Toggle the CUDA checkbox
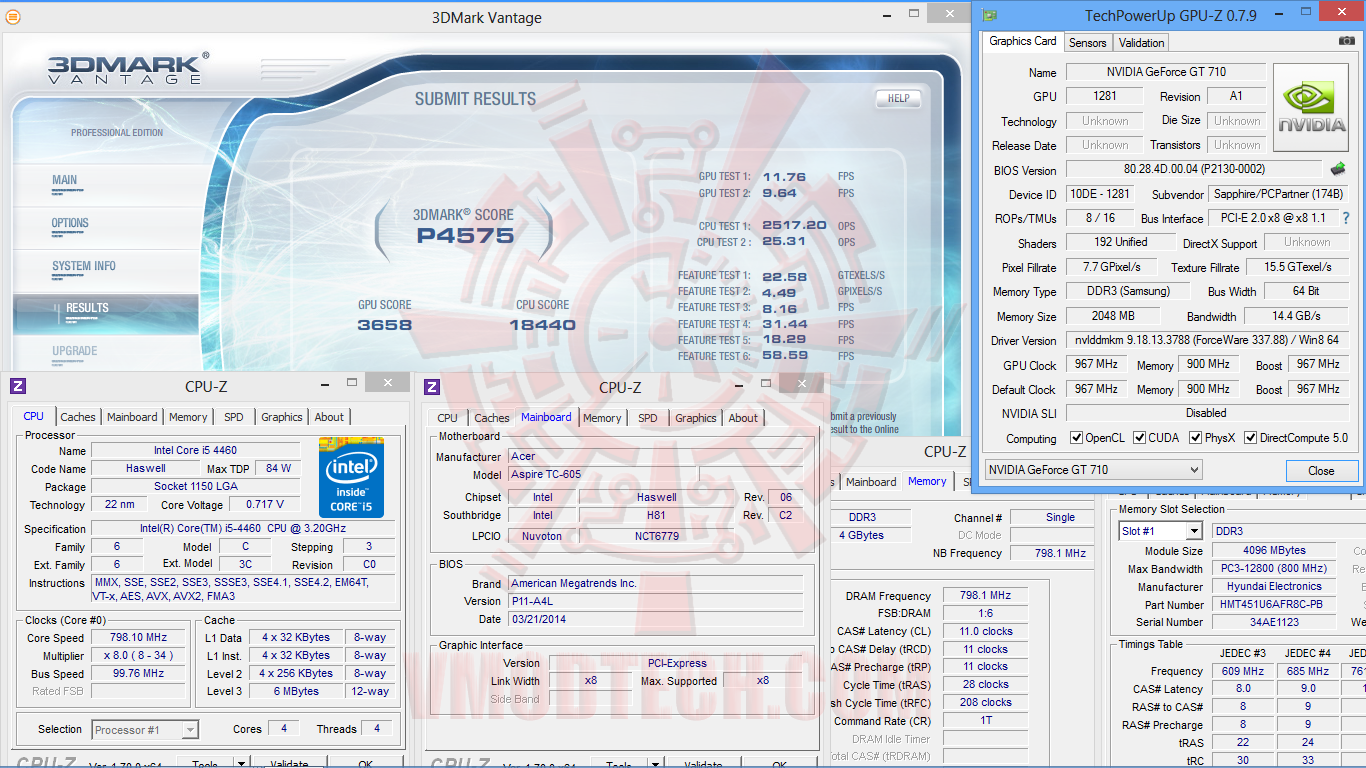This screenshot has width=1366, height=768. 1138,438
